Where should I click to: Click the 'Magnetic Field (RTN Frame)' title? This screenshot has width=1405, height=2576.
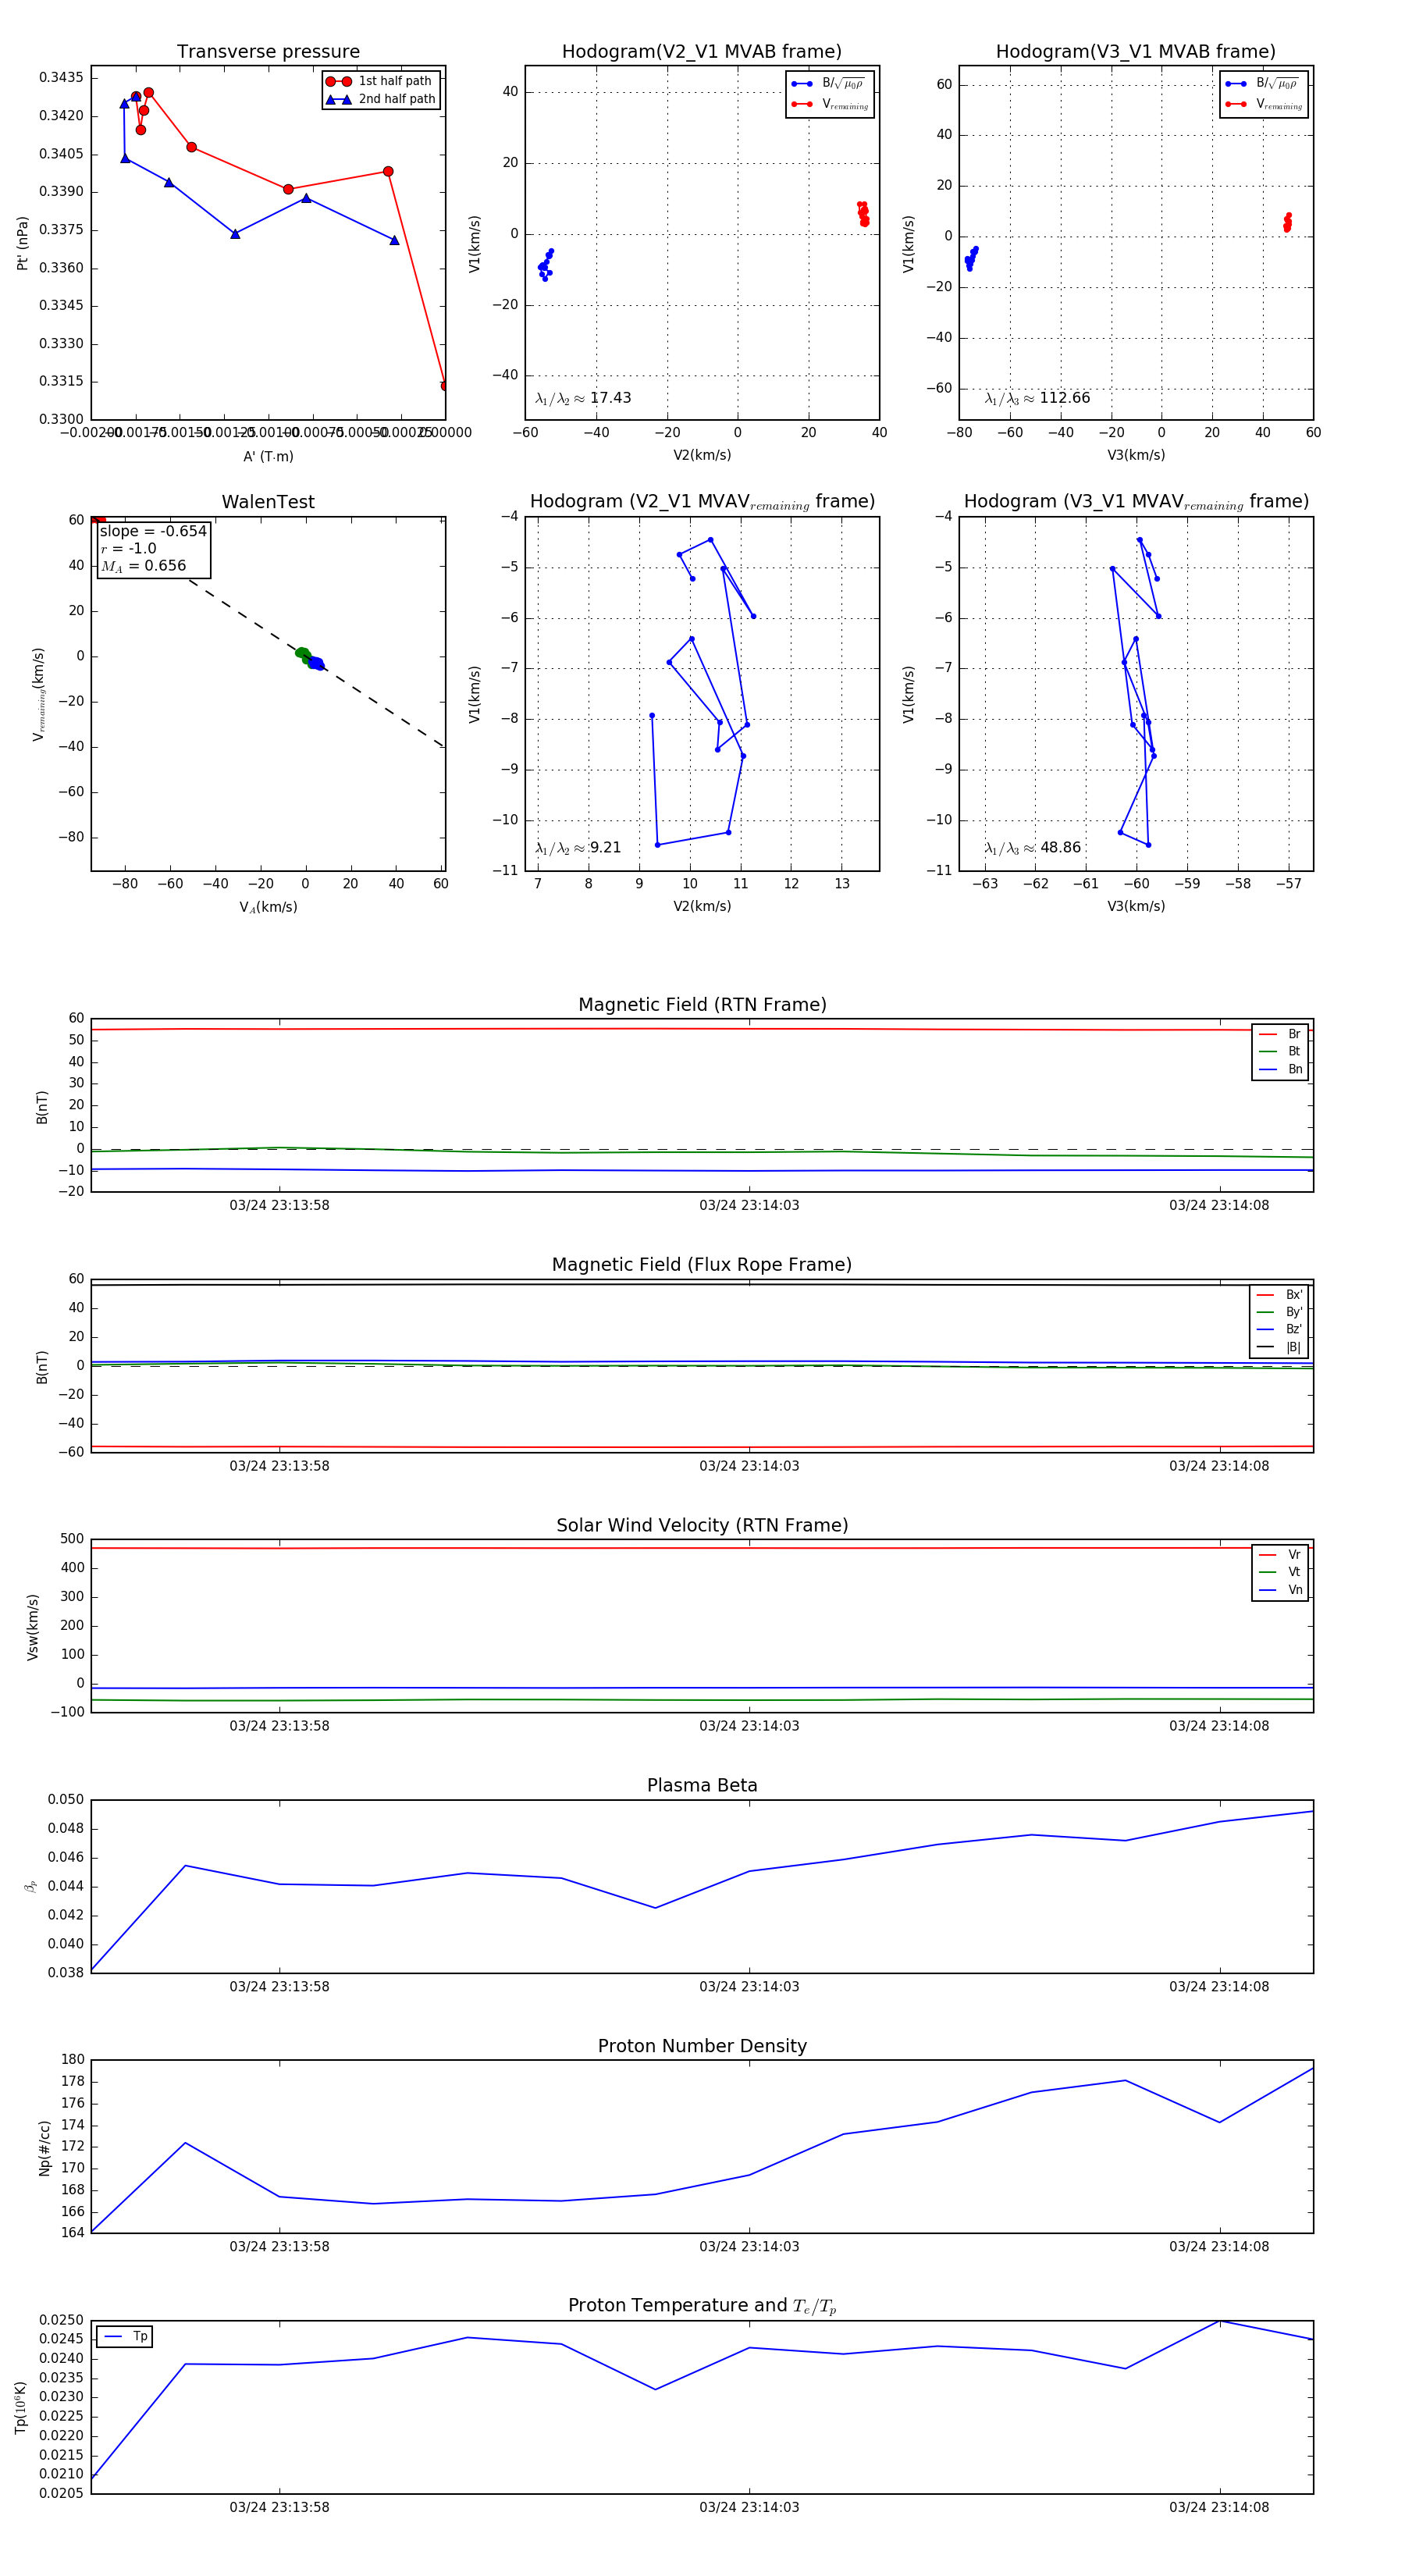click(702, 1005)
